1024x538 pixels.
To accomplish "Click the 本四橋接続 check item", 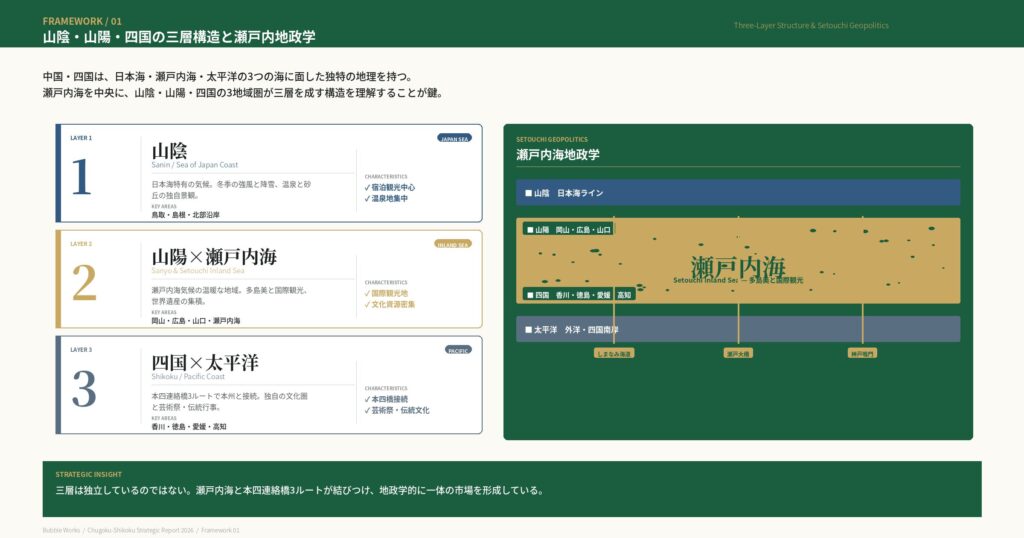I will pyautogui.click(x=386, y=399).
